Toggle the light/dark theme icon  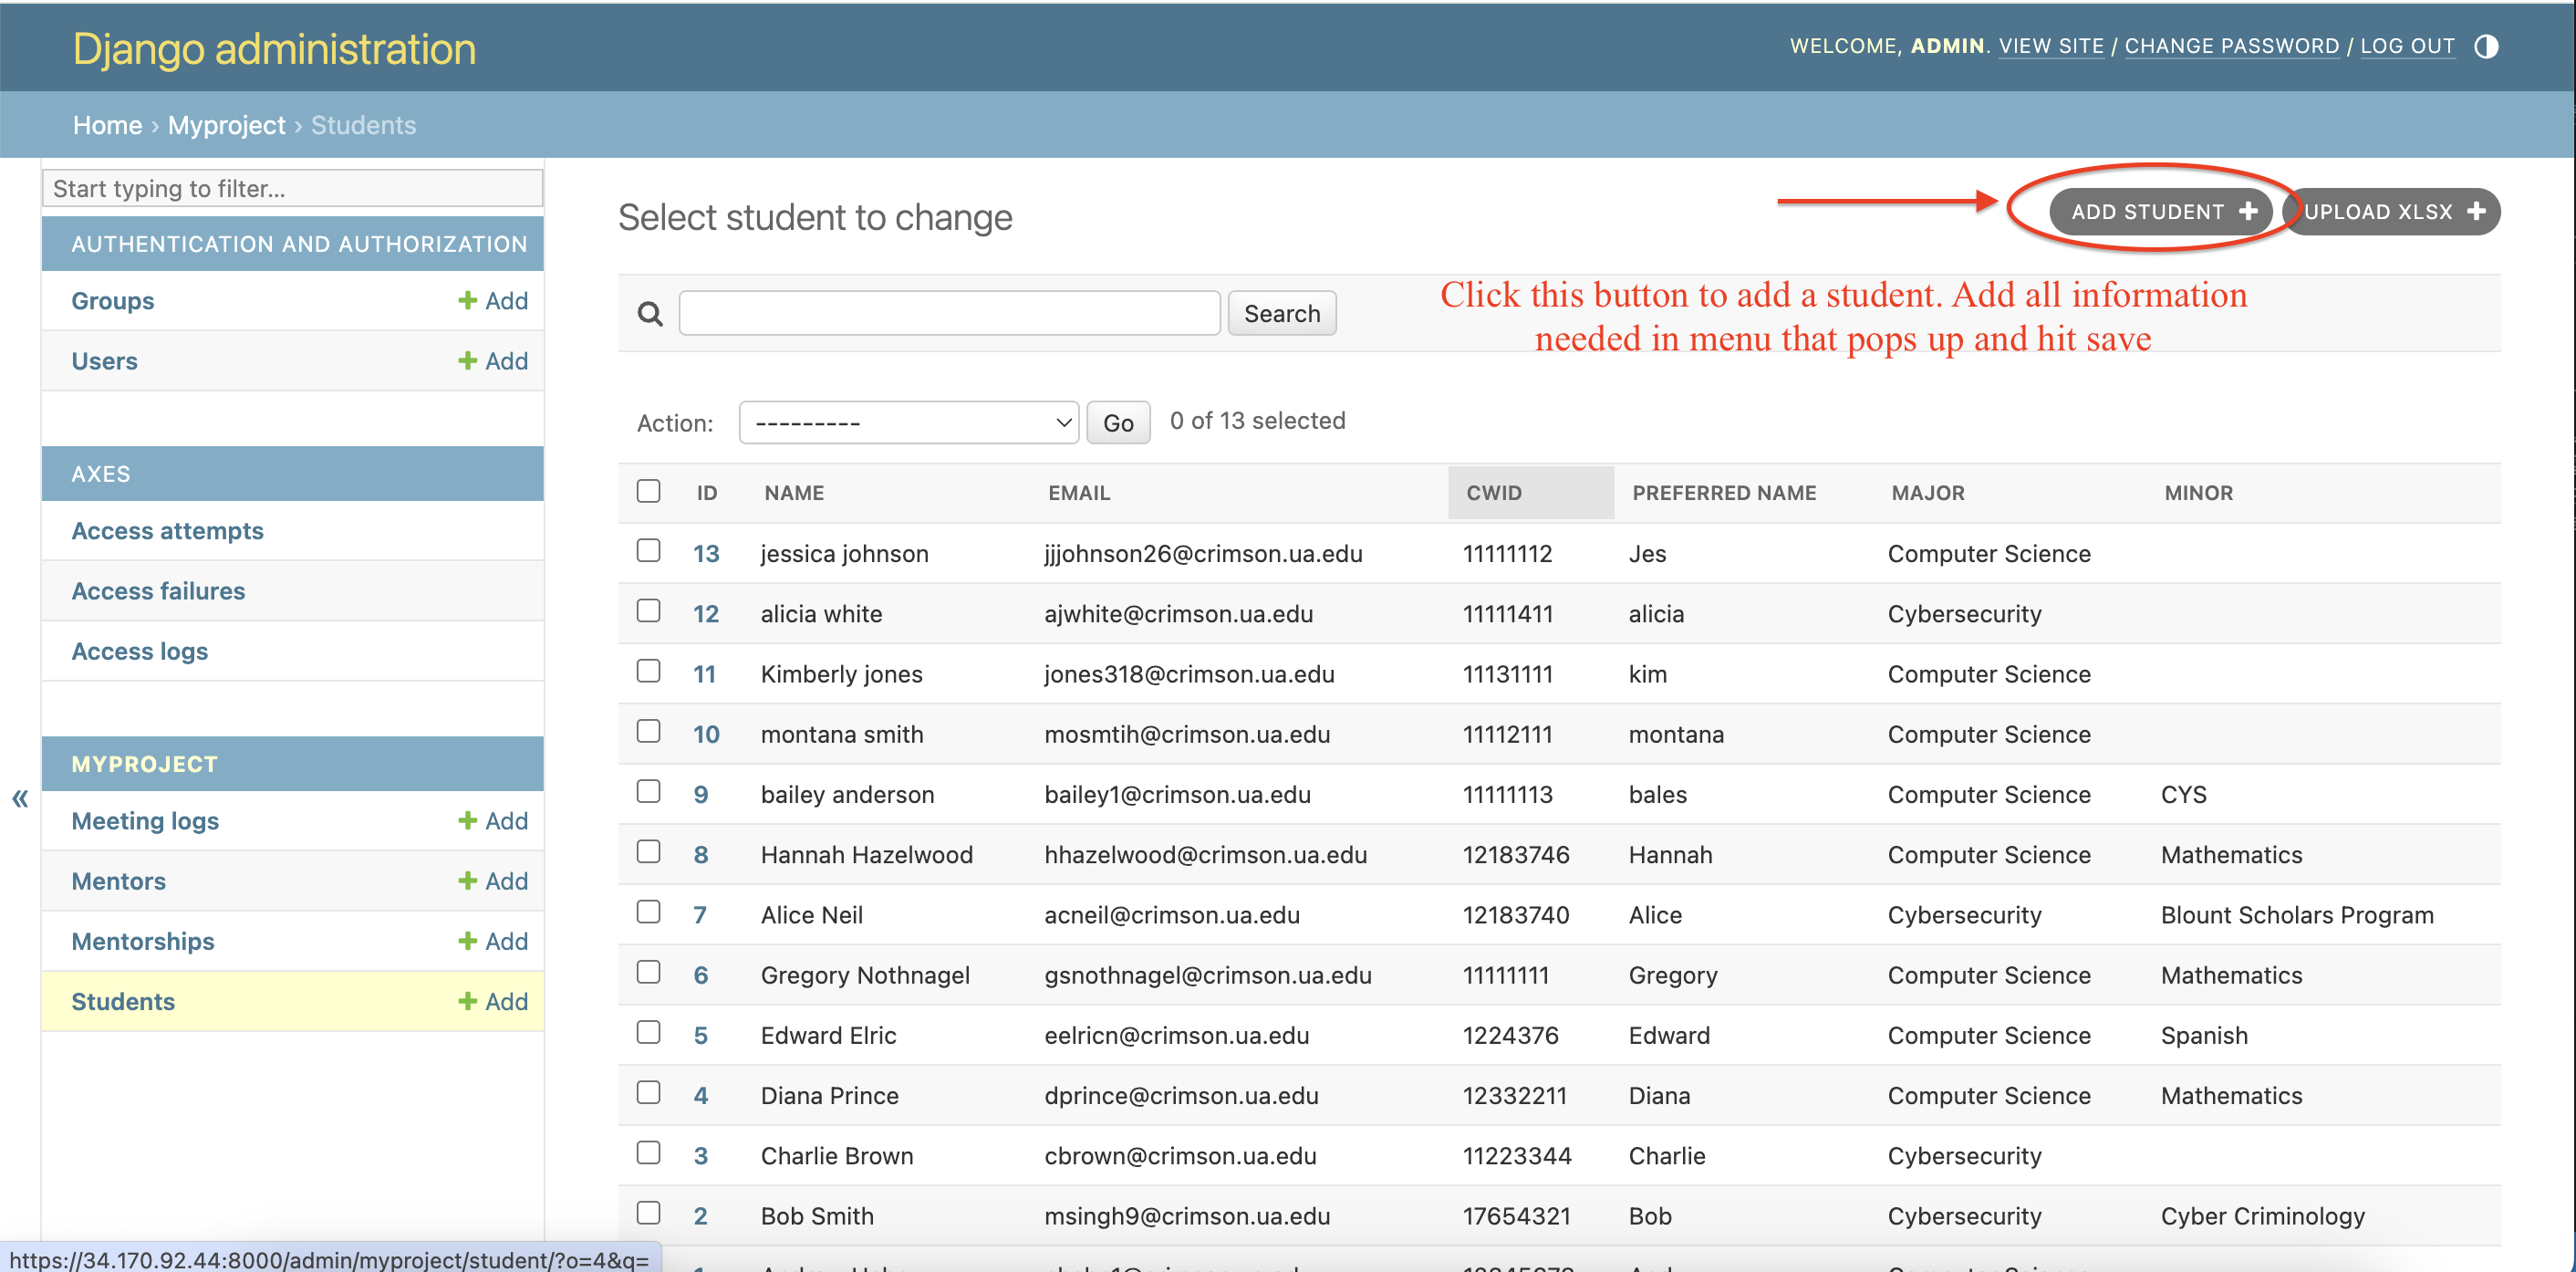[x=2486, y=46]
